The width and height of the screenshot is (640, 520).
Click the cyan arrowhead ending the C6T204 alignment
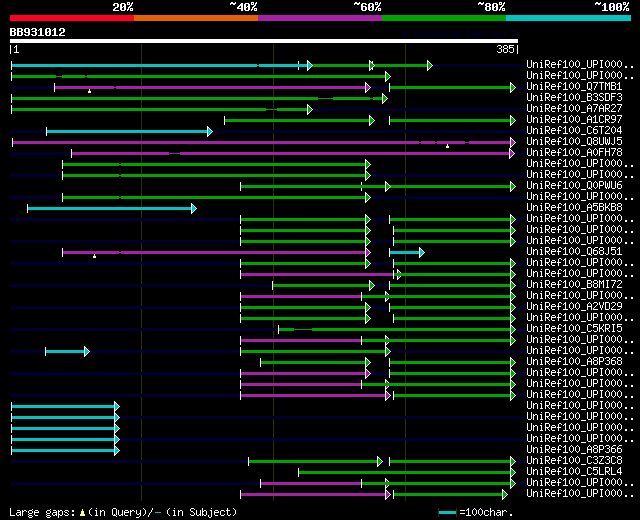pyautogui.click(x=210, y=131)
